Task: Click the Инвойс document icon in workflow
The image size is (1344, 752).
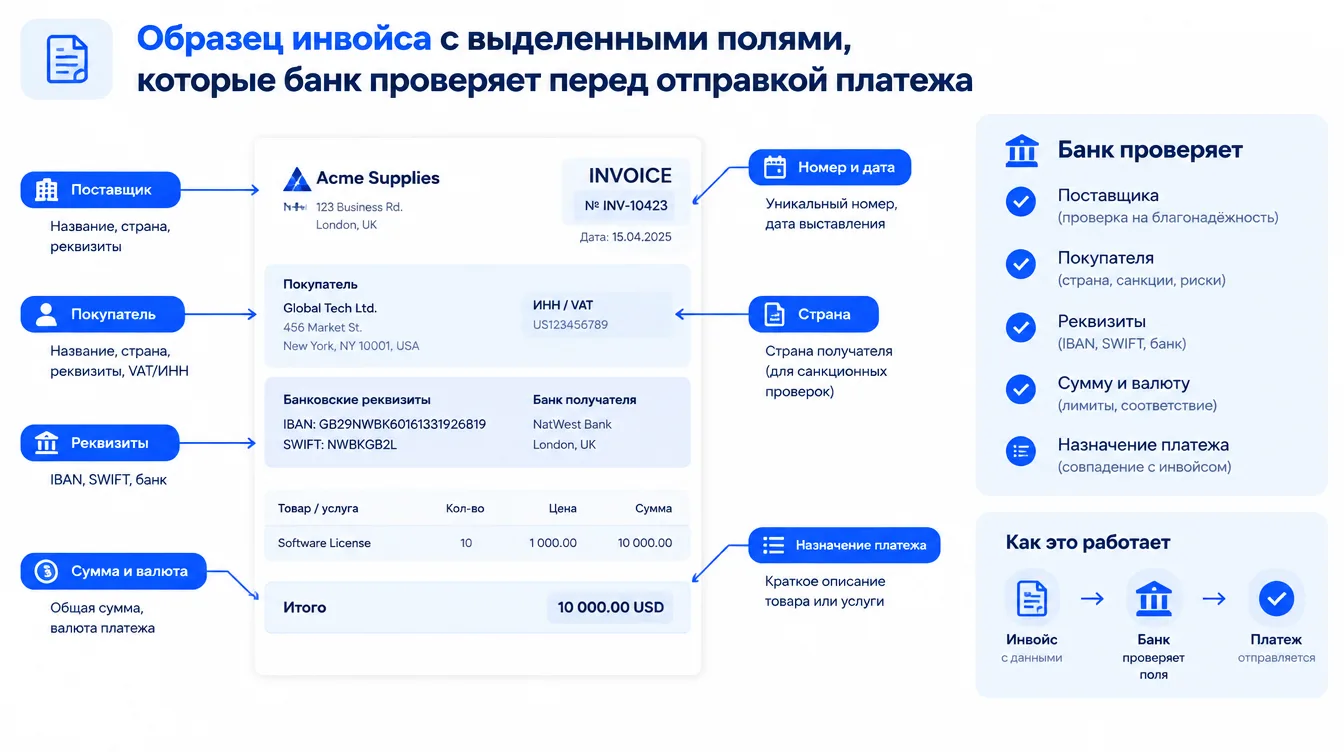Action: [1031, 599]
